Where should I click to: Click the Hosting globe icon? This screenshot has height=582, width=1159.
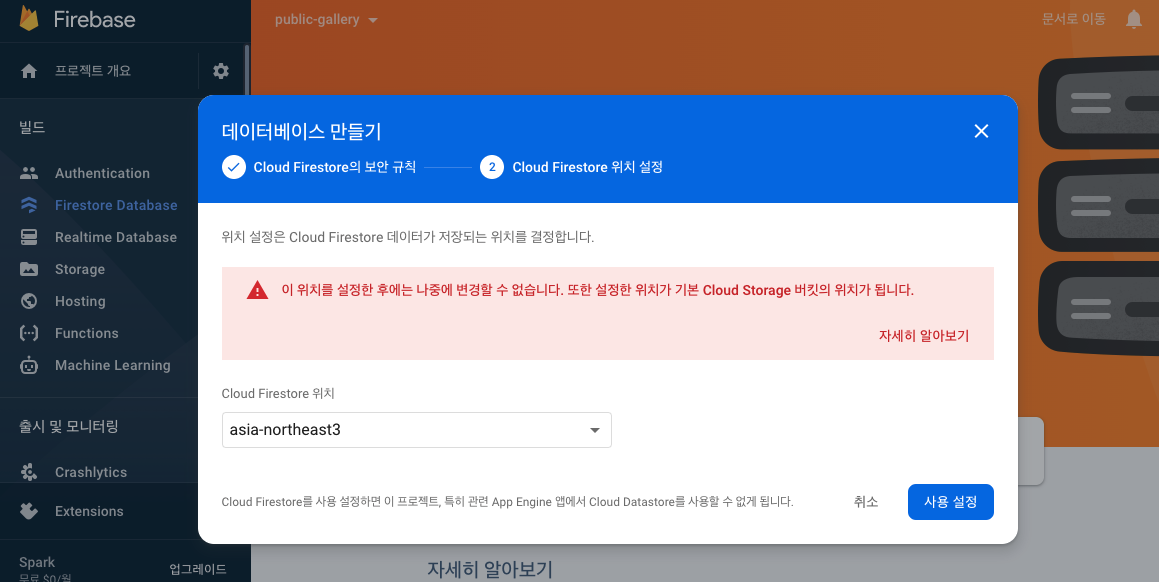29,301
